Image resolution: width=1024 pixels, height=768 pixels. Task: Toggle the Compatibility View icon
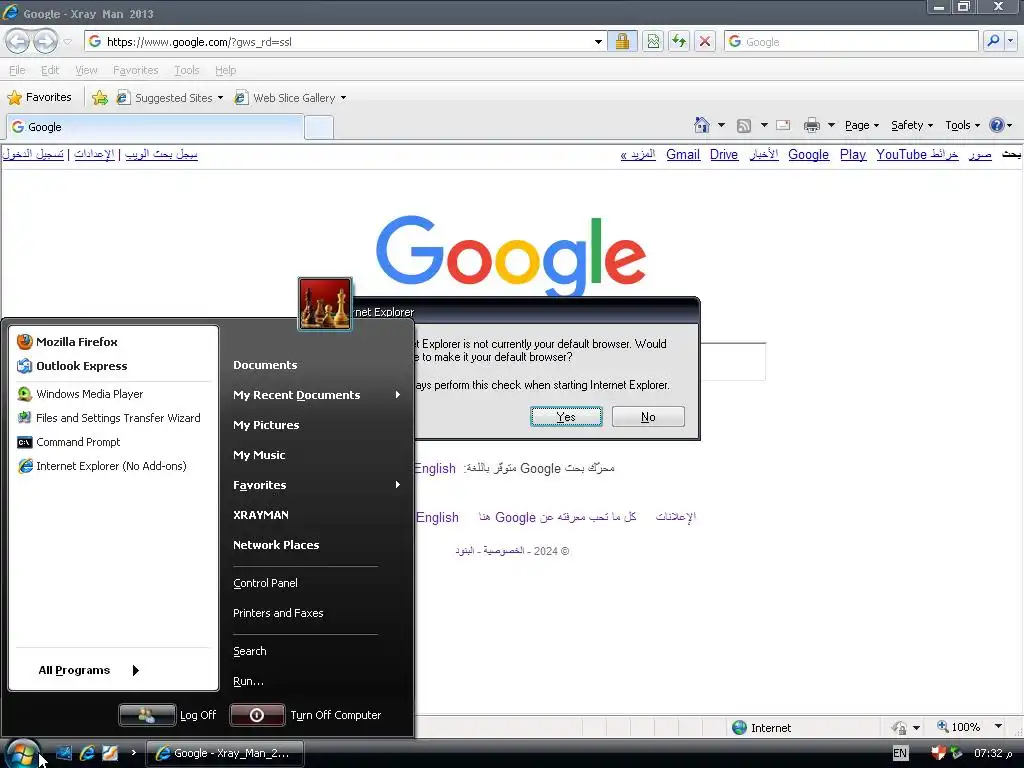653,42
